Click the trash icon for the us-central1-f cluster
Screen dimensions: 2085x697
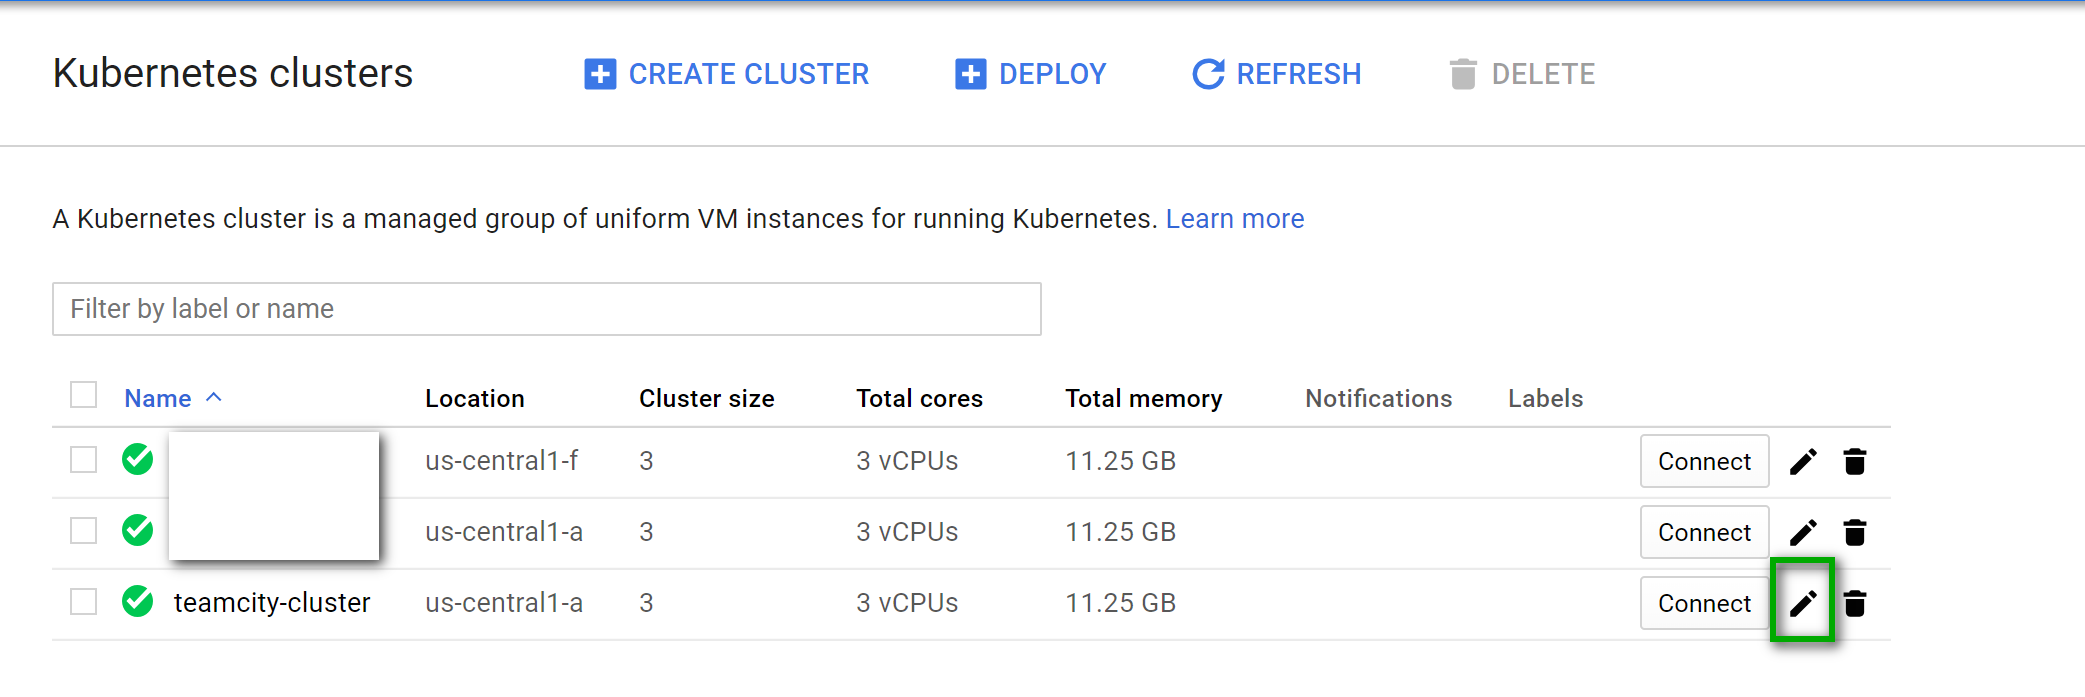click(x=1855, y=461)
